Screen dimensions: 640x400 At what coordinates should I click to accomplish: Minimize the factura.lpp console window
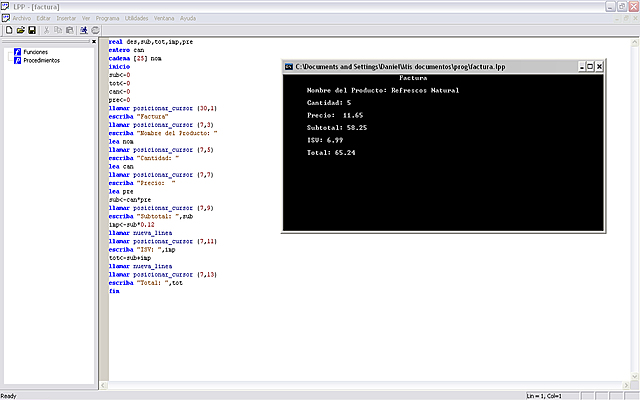click(582, 67)
